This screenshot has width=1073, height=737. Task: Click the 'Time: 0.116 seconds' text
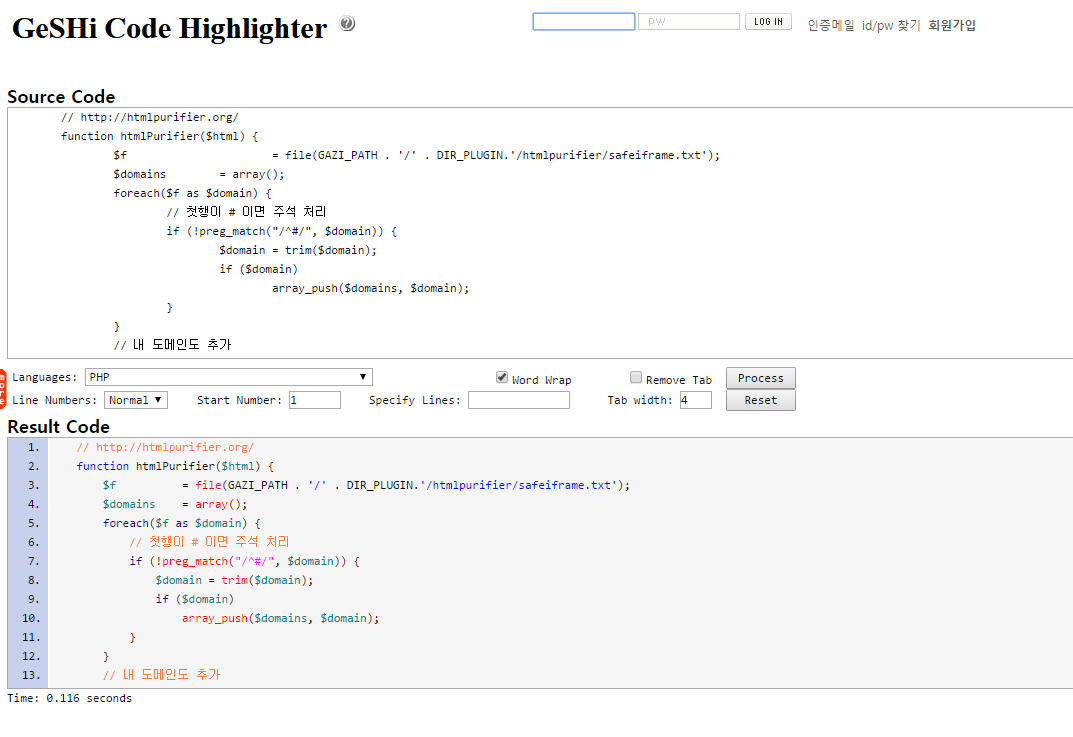[x=69, y=698]
